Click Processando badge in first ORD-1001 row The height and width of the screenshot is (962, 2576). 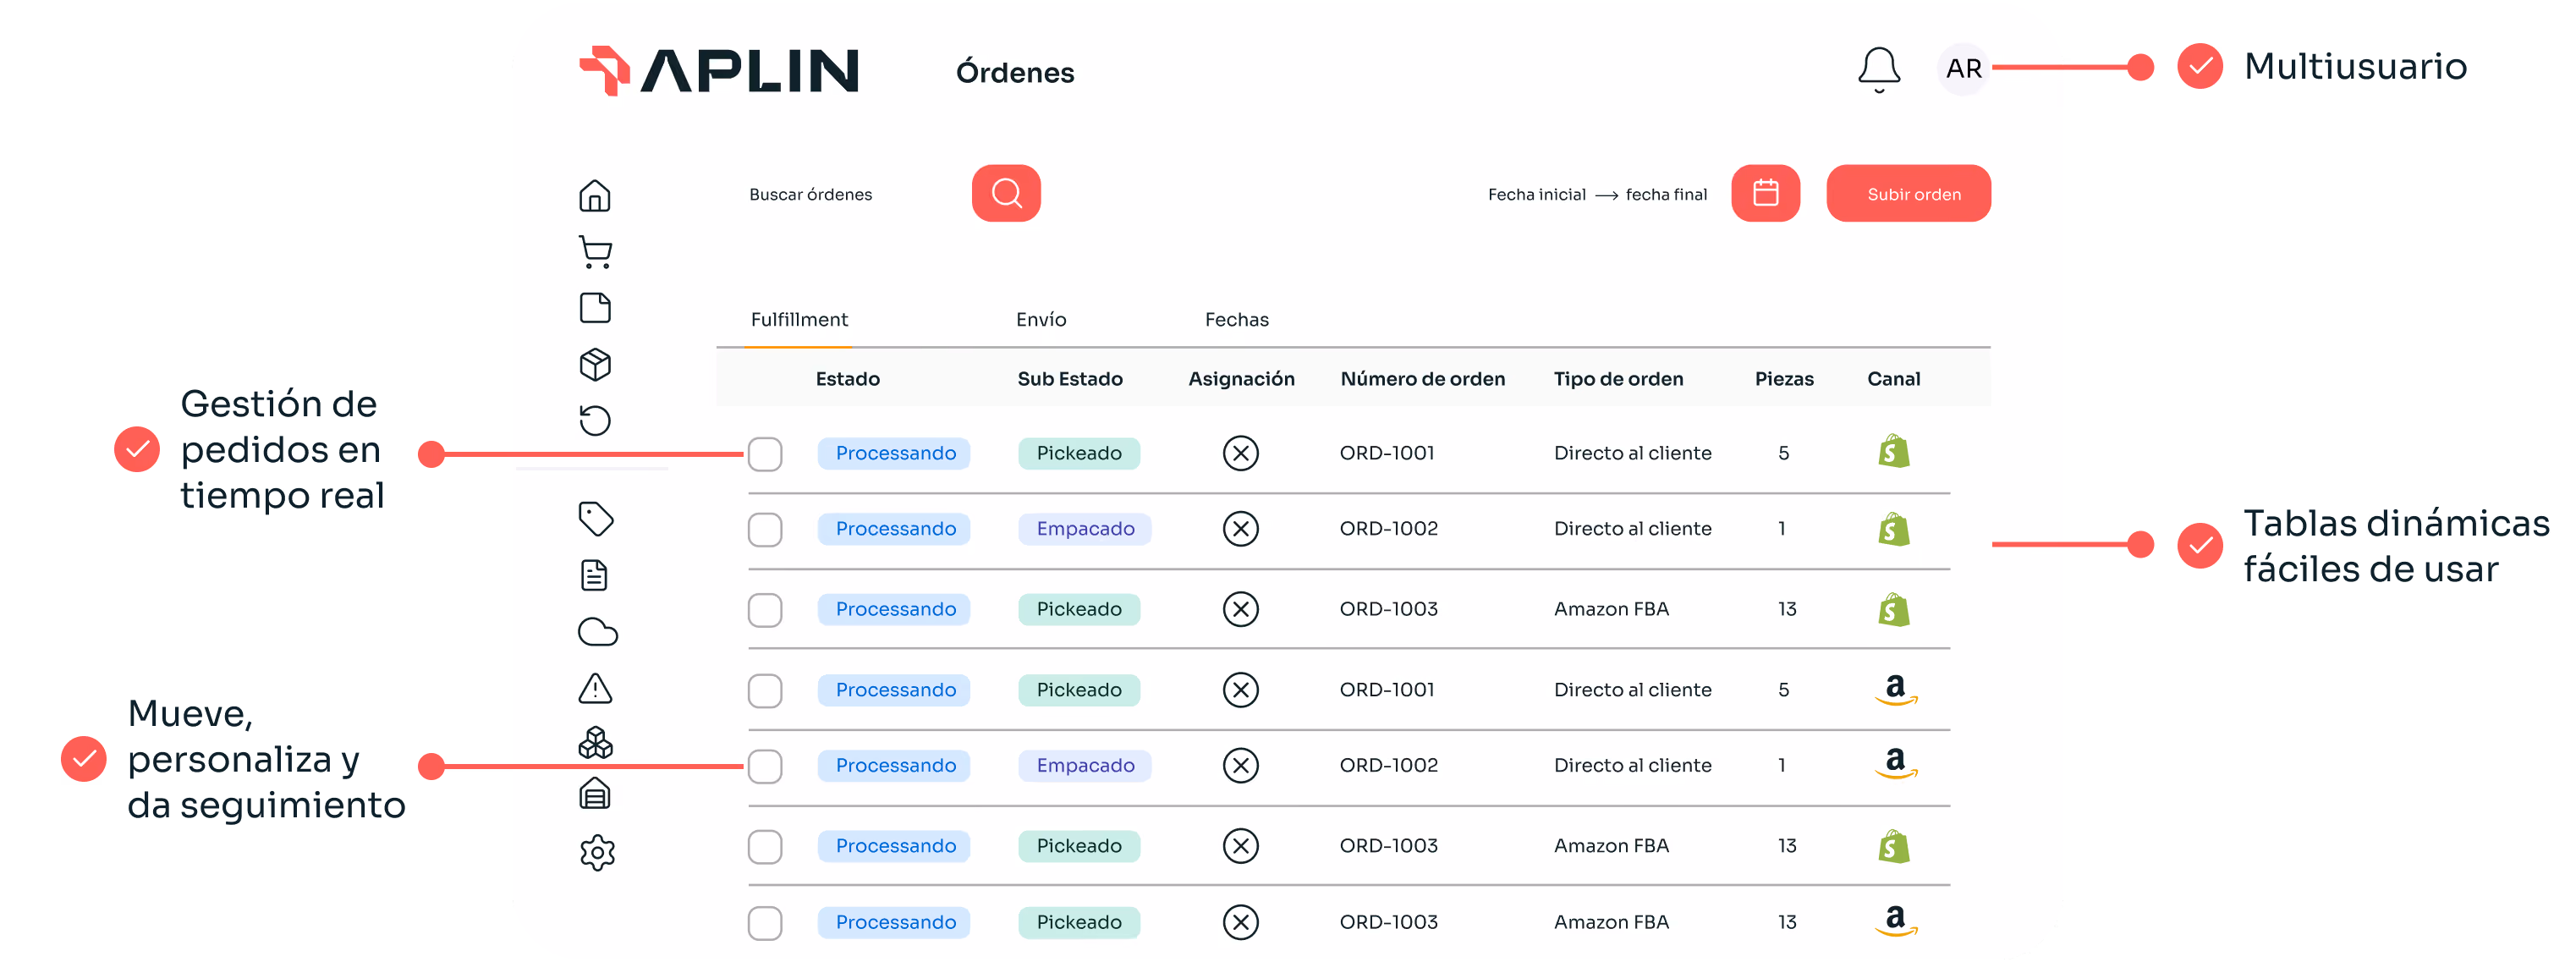[x=893, y=453]
